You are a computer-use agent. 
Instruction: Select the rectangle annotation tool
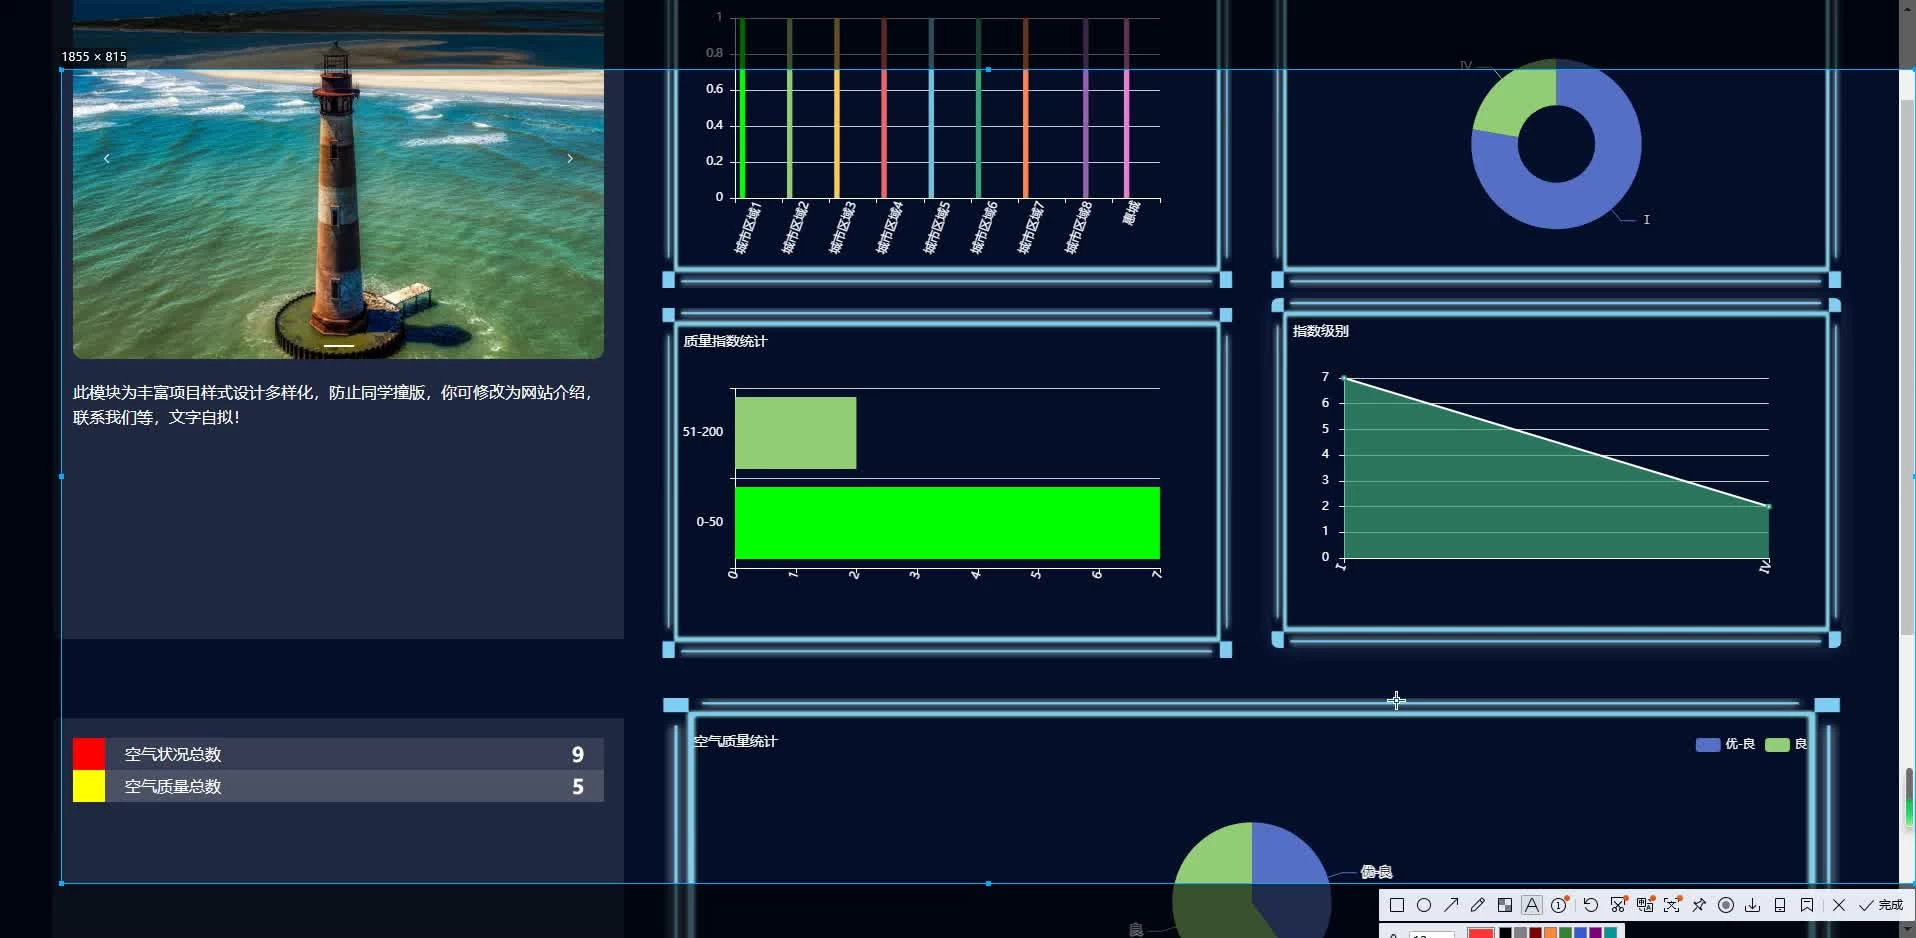[1397, 905]
